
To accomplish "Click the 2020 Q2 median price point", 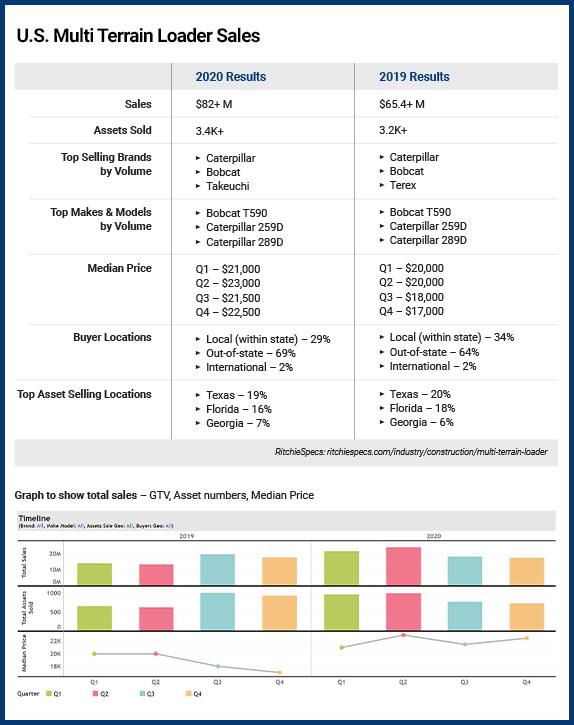I will [x=403, y=635].
